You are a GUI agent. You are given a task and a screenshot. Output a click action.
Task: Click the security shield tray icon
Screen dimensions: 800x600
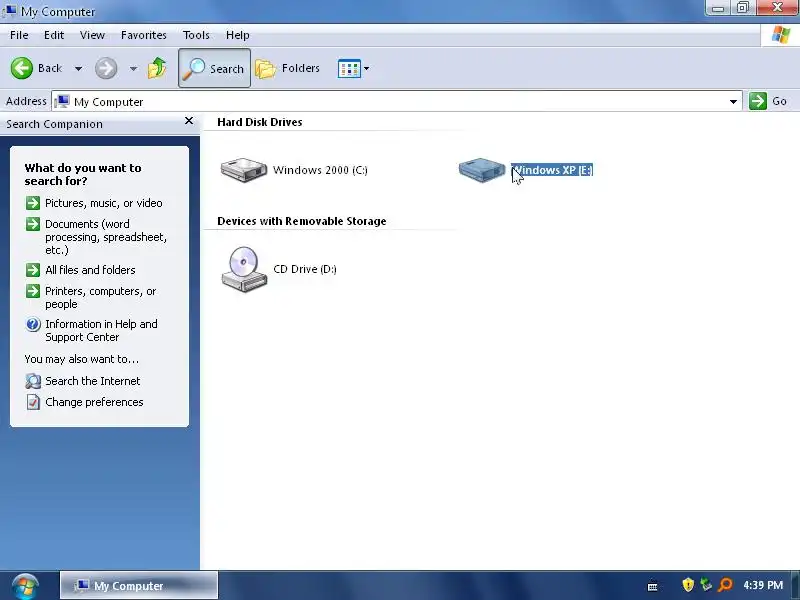coord(688,585)
